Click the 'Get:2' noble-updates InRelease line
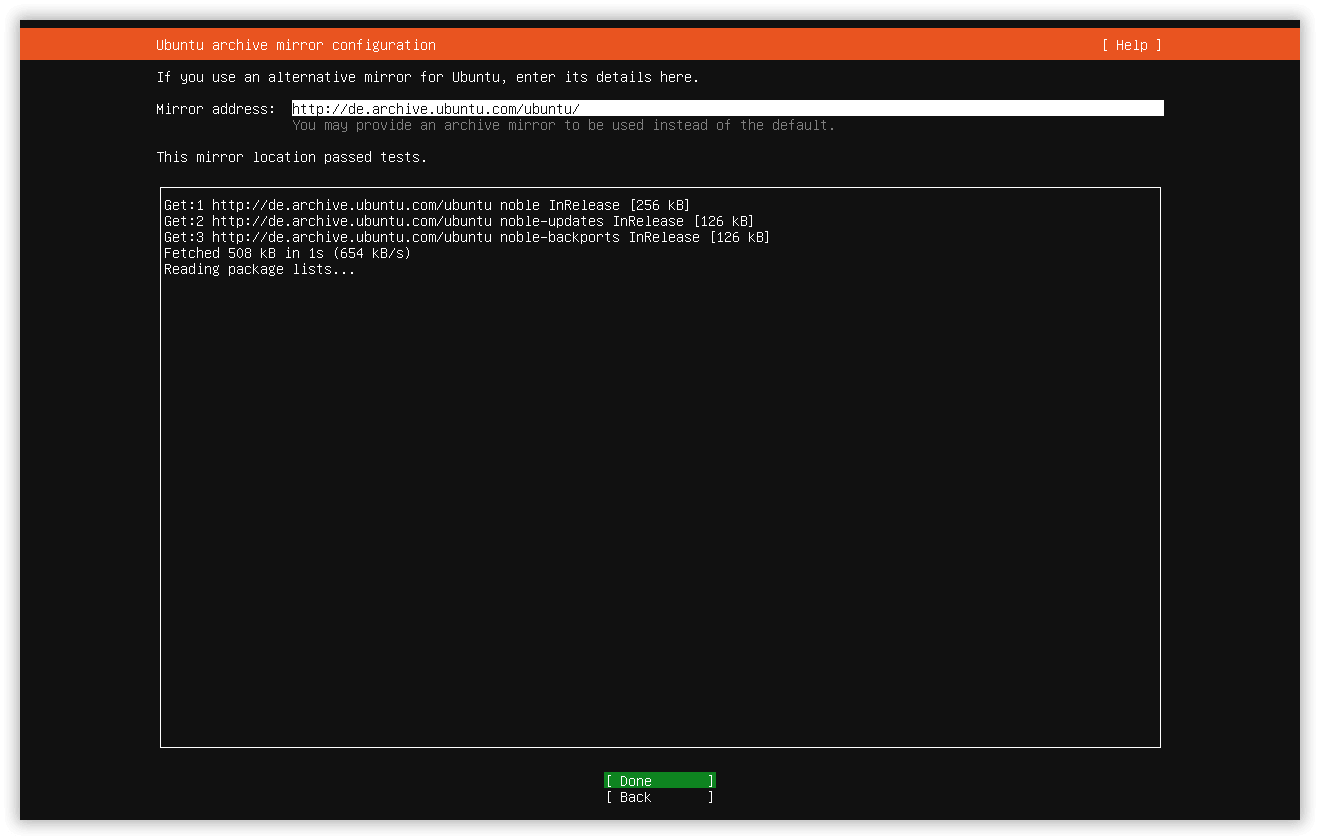 tap(459, 221)
